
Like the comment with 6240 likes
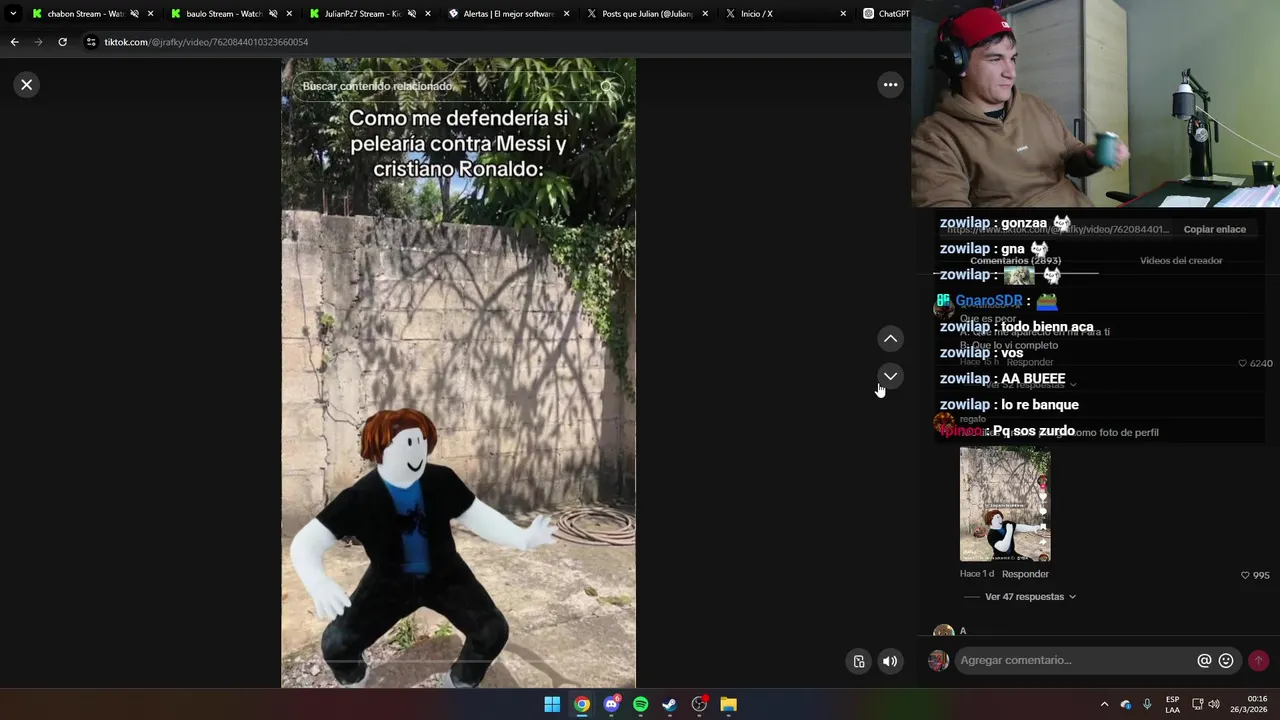pos(1243,363)
